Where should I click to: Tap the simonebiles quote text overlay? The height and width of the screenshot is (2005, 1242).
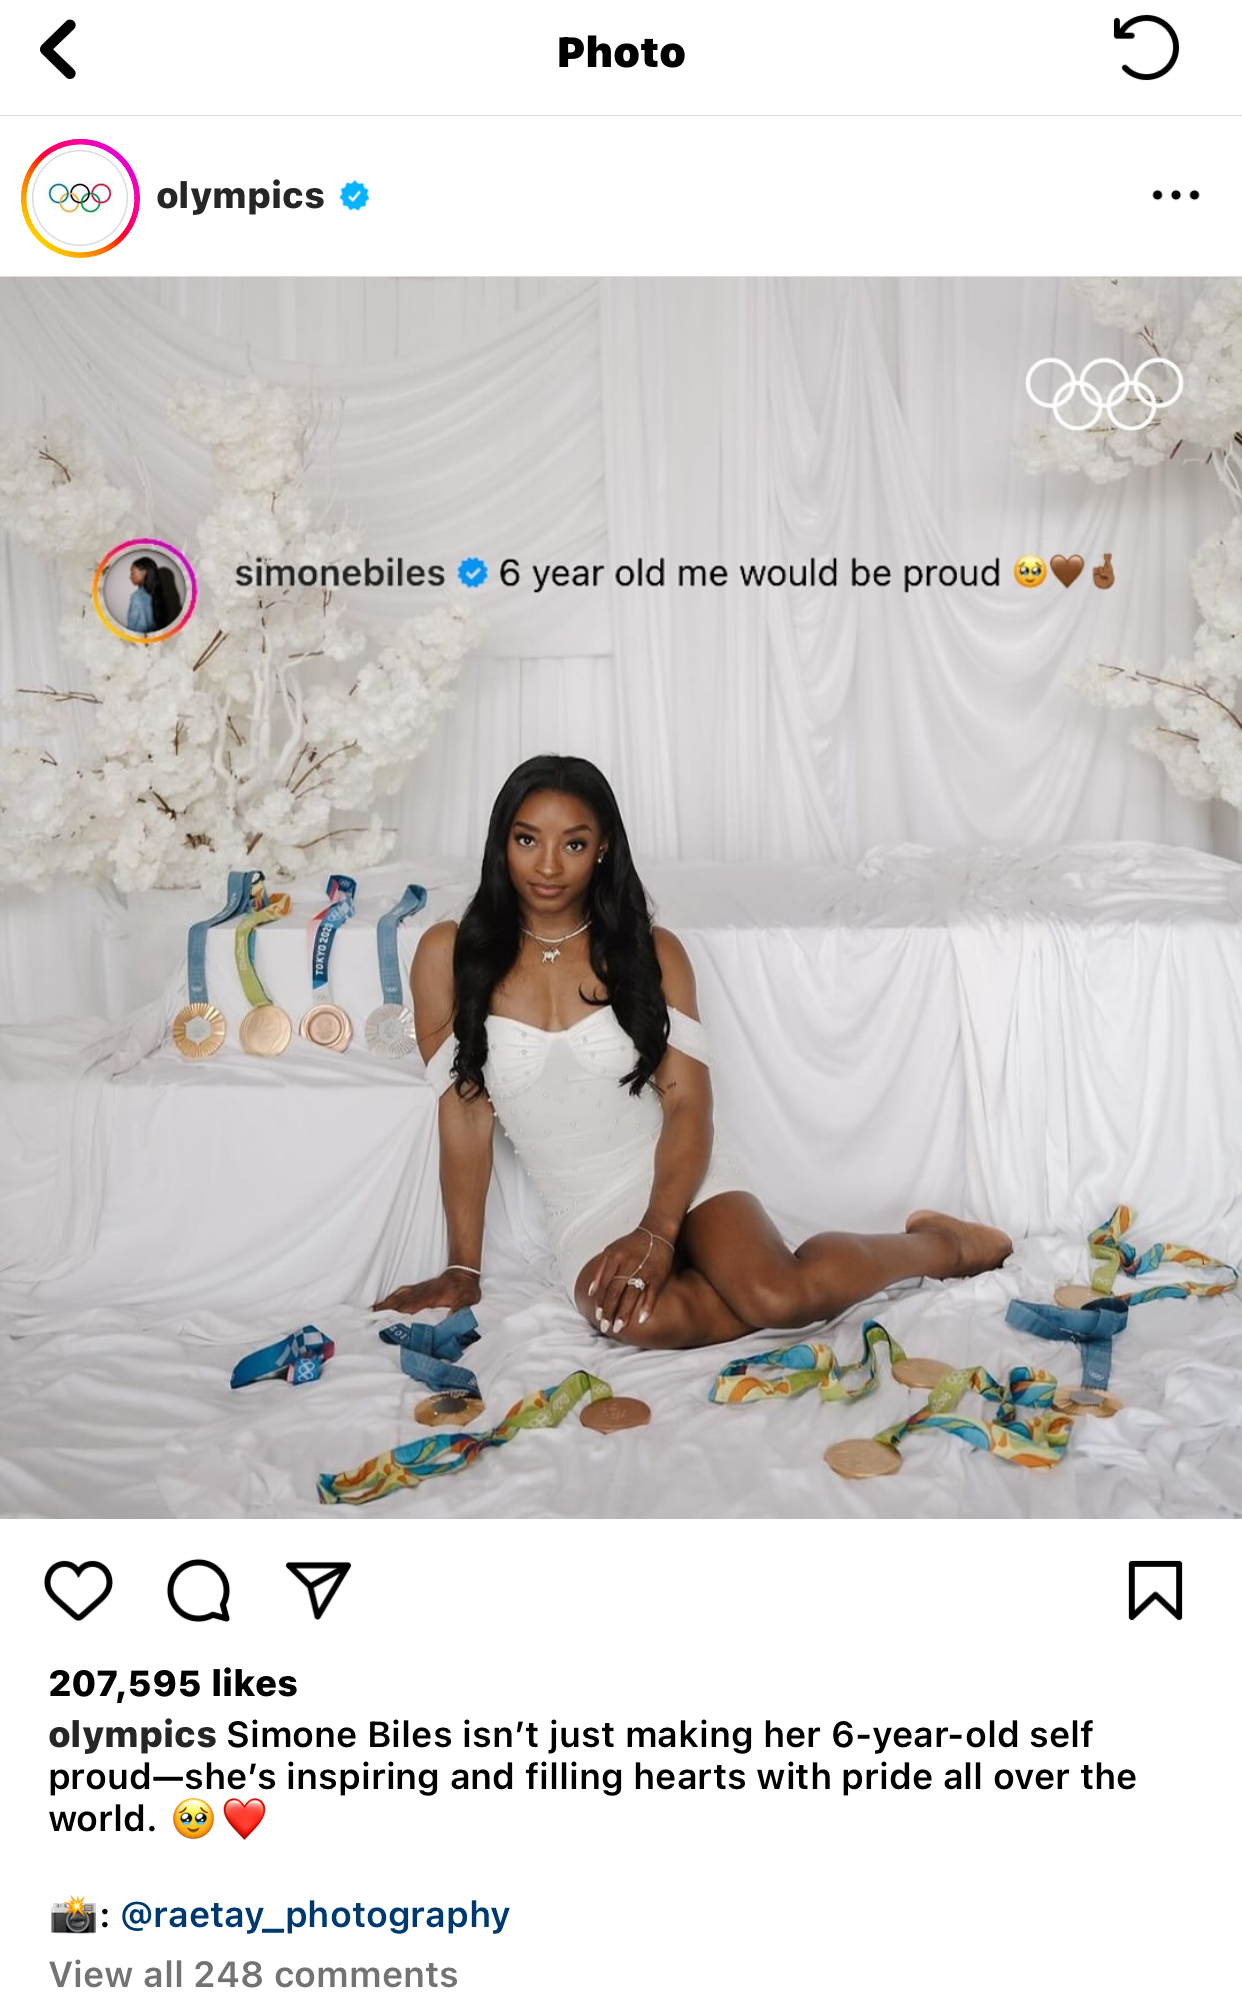tap(674, 573)
